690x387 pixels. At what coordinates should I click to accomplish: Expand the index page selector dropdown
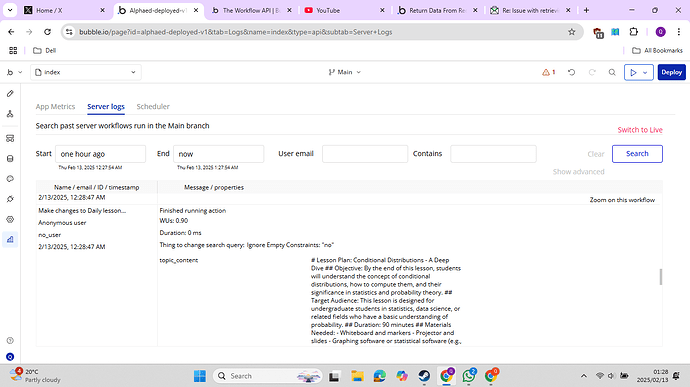86,72
